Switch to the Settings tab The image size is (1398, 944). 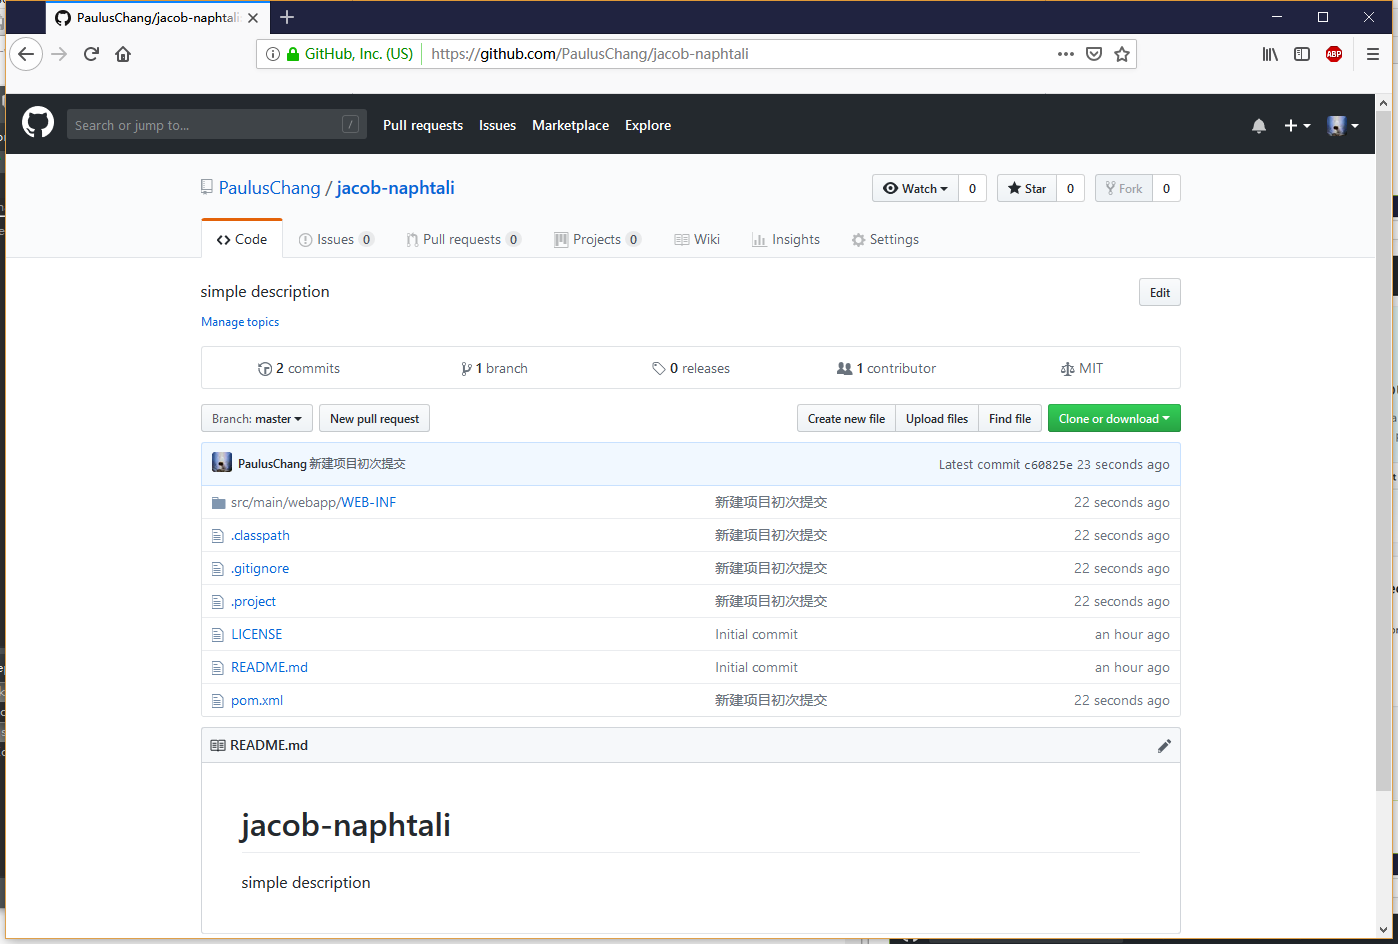coord(885,240)
